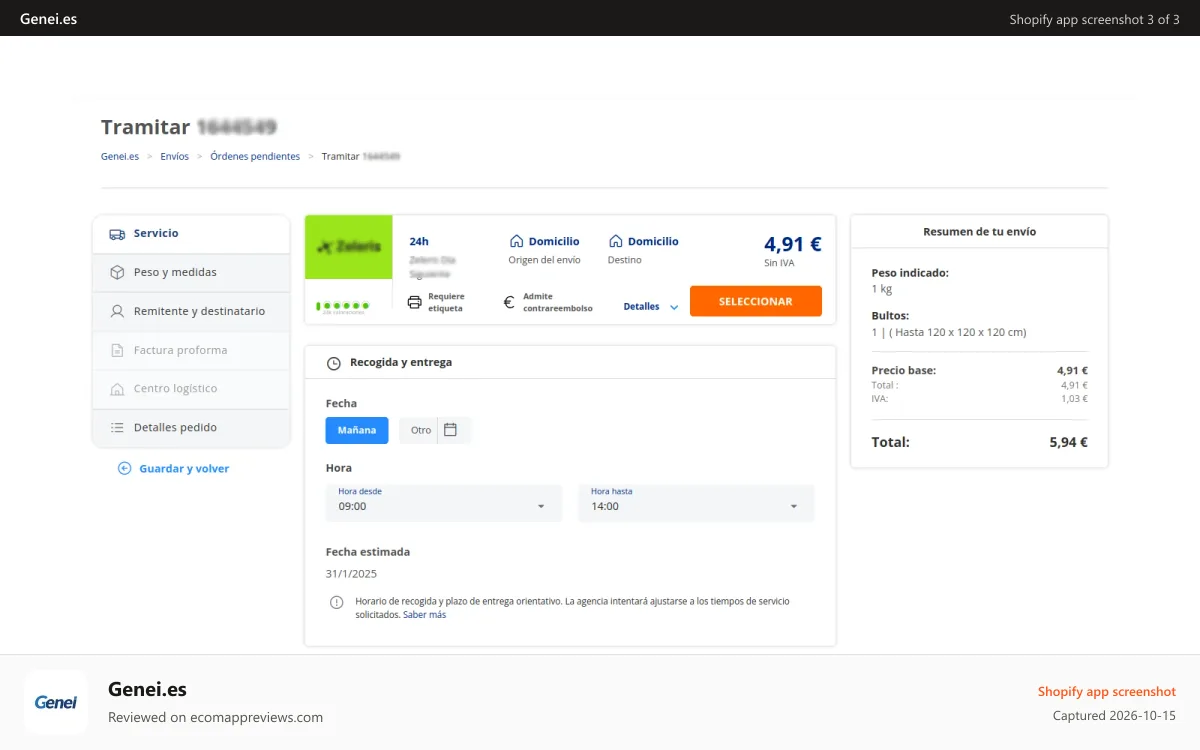The width and height of the screenshot is (1200, 750).
Task: Choose Otro as the pickup date option
Action: [x=421, y=430]
